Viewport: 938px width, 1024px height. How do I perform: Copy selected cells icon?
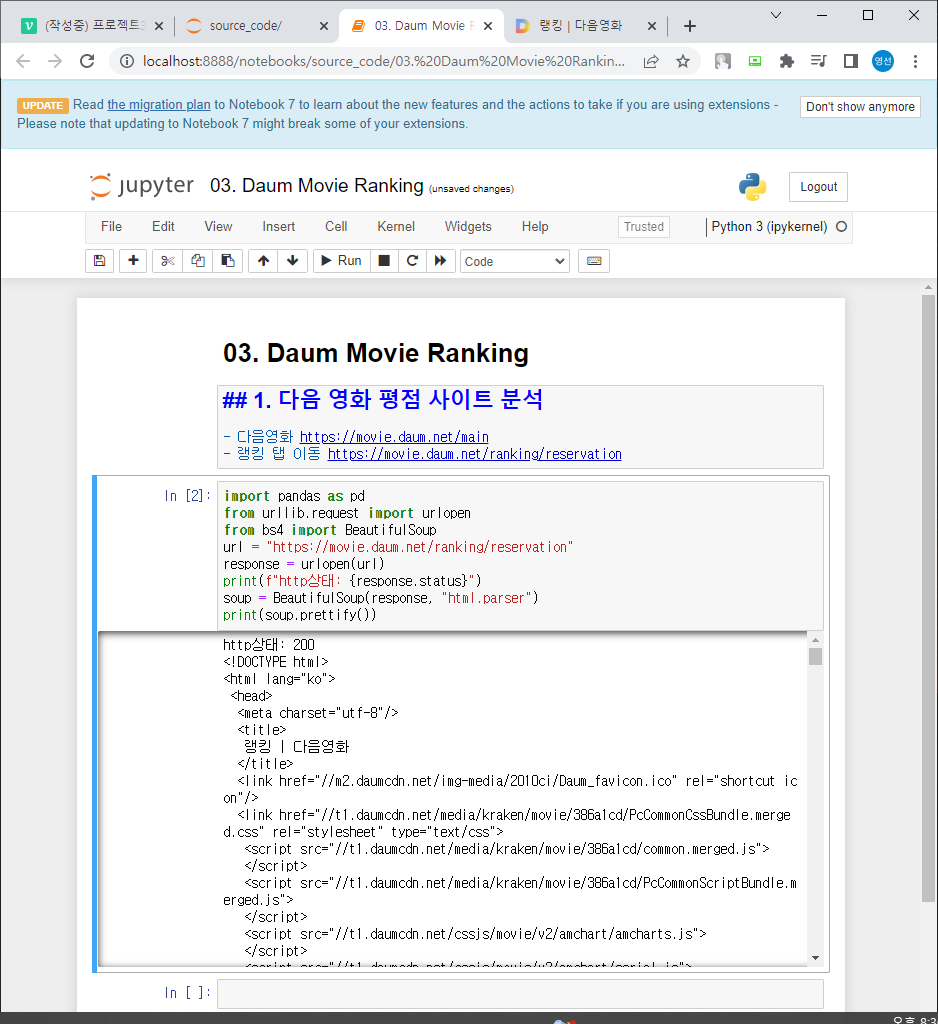(198, 261)
